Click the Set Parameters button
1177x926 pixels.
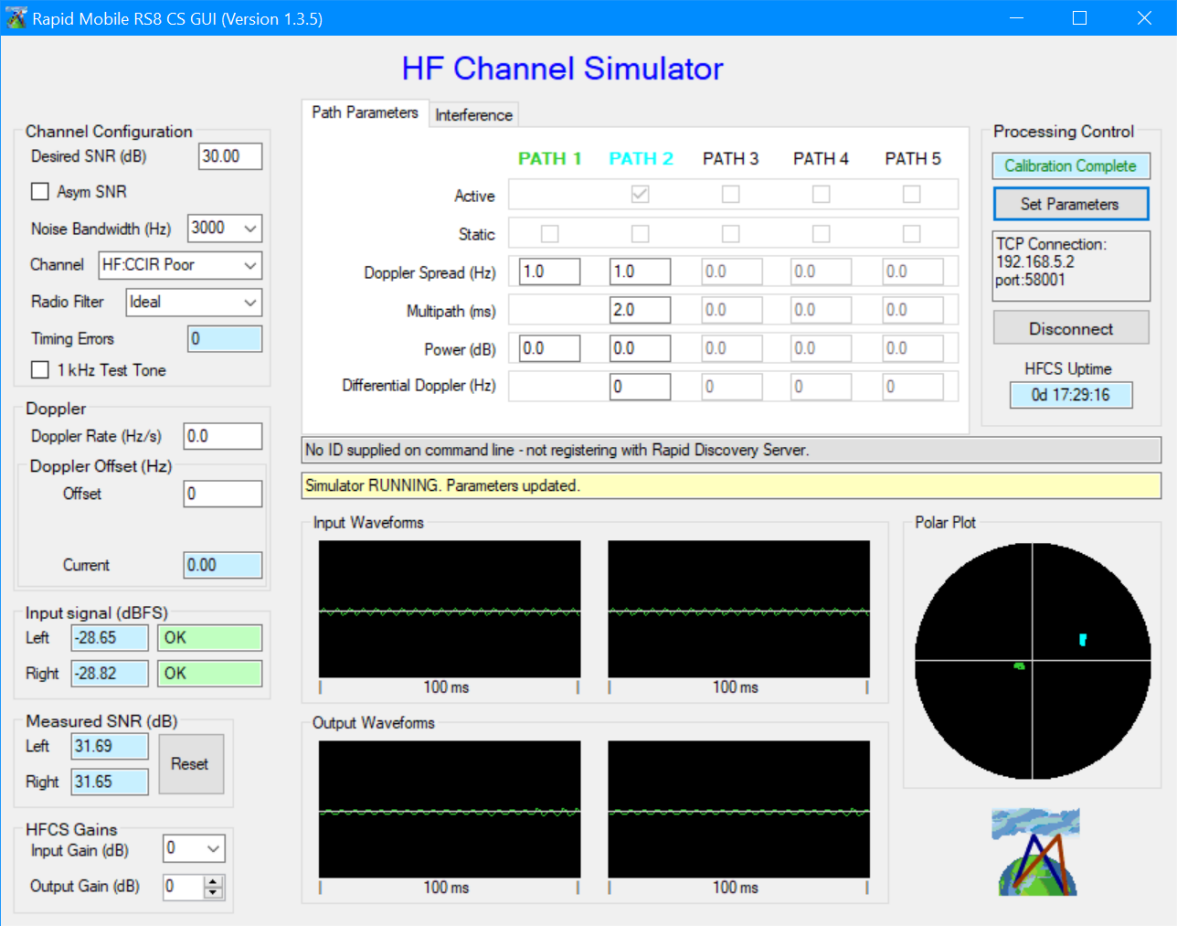tap(1070, 204)
